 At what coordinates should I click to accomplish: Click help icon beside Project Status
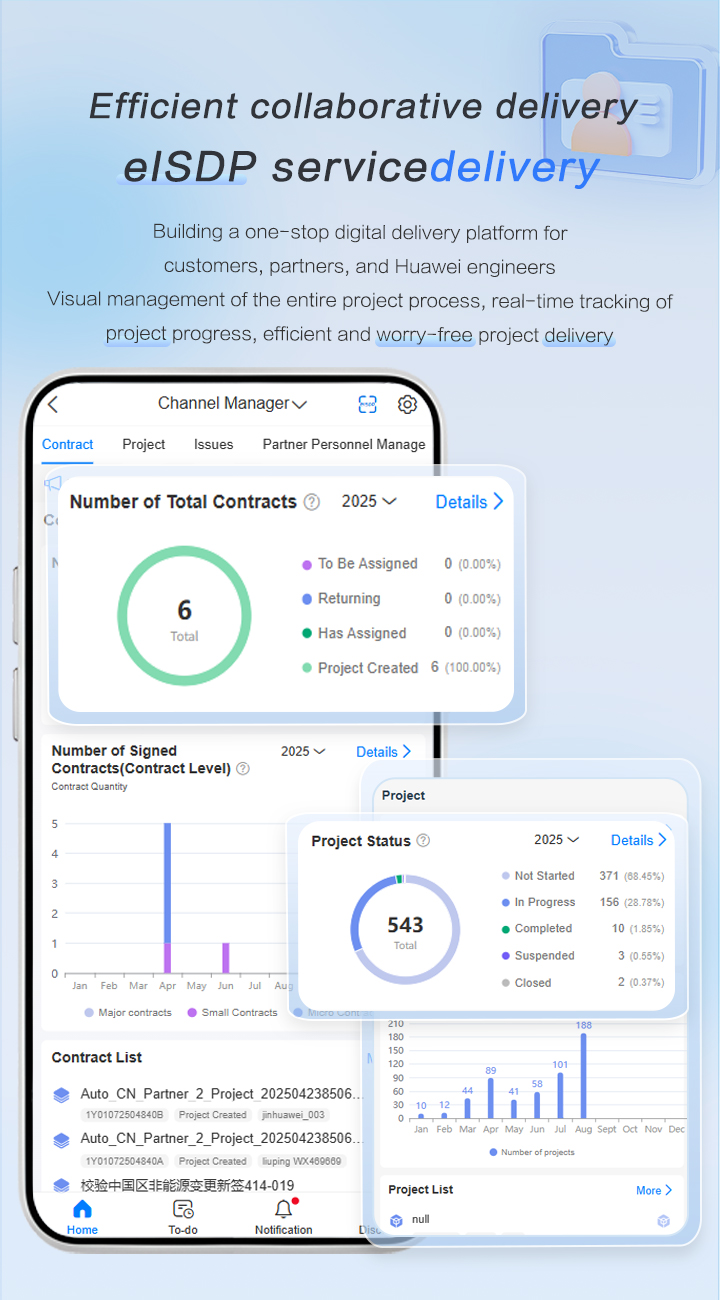tap(423, 841)
